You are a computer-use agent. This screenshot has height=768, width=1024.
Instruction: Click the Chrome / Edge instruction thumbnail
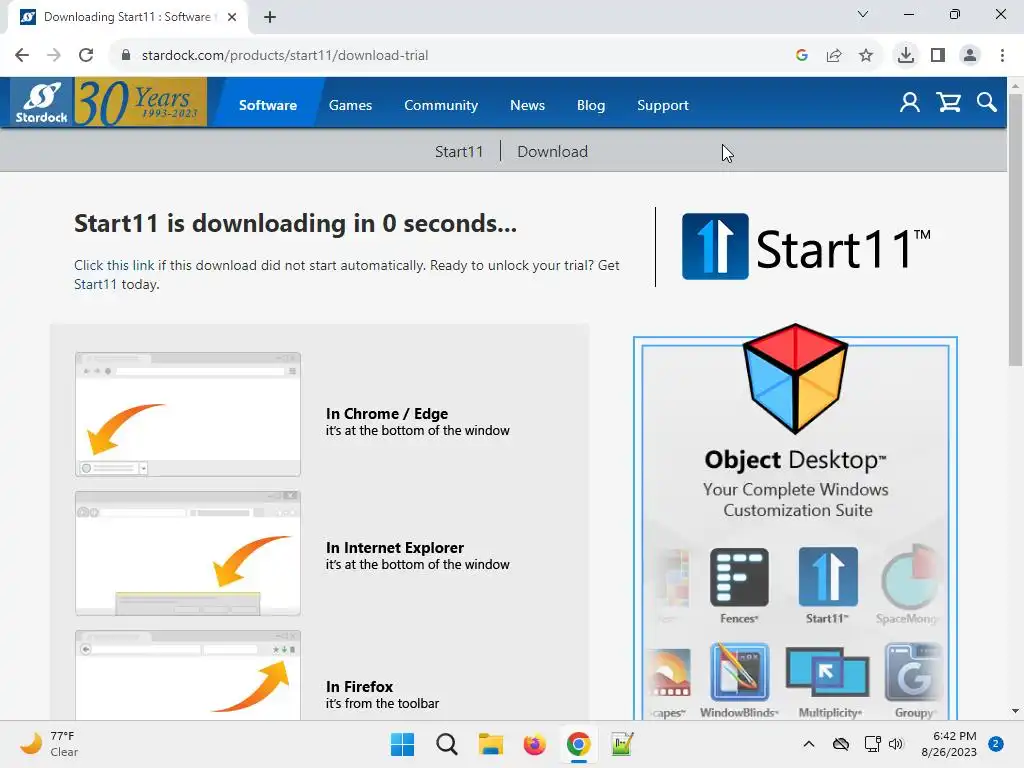coord(188,414)
